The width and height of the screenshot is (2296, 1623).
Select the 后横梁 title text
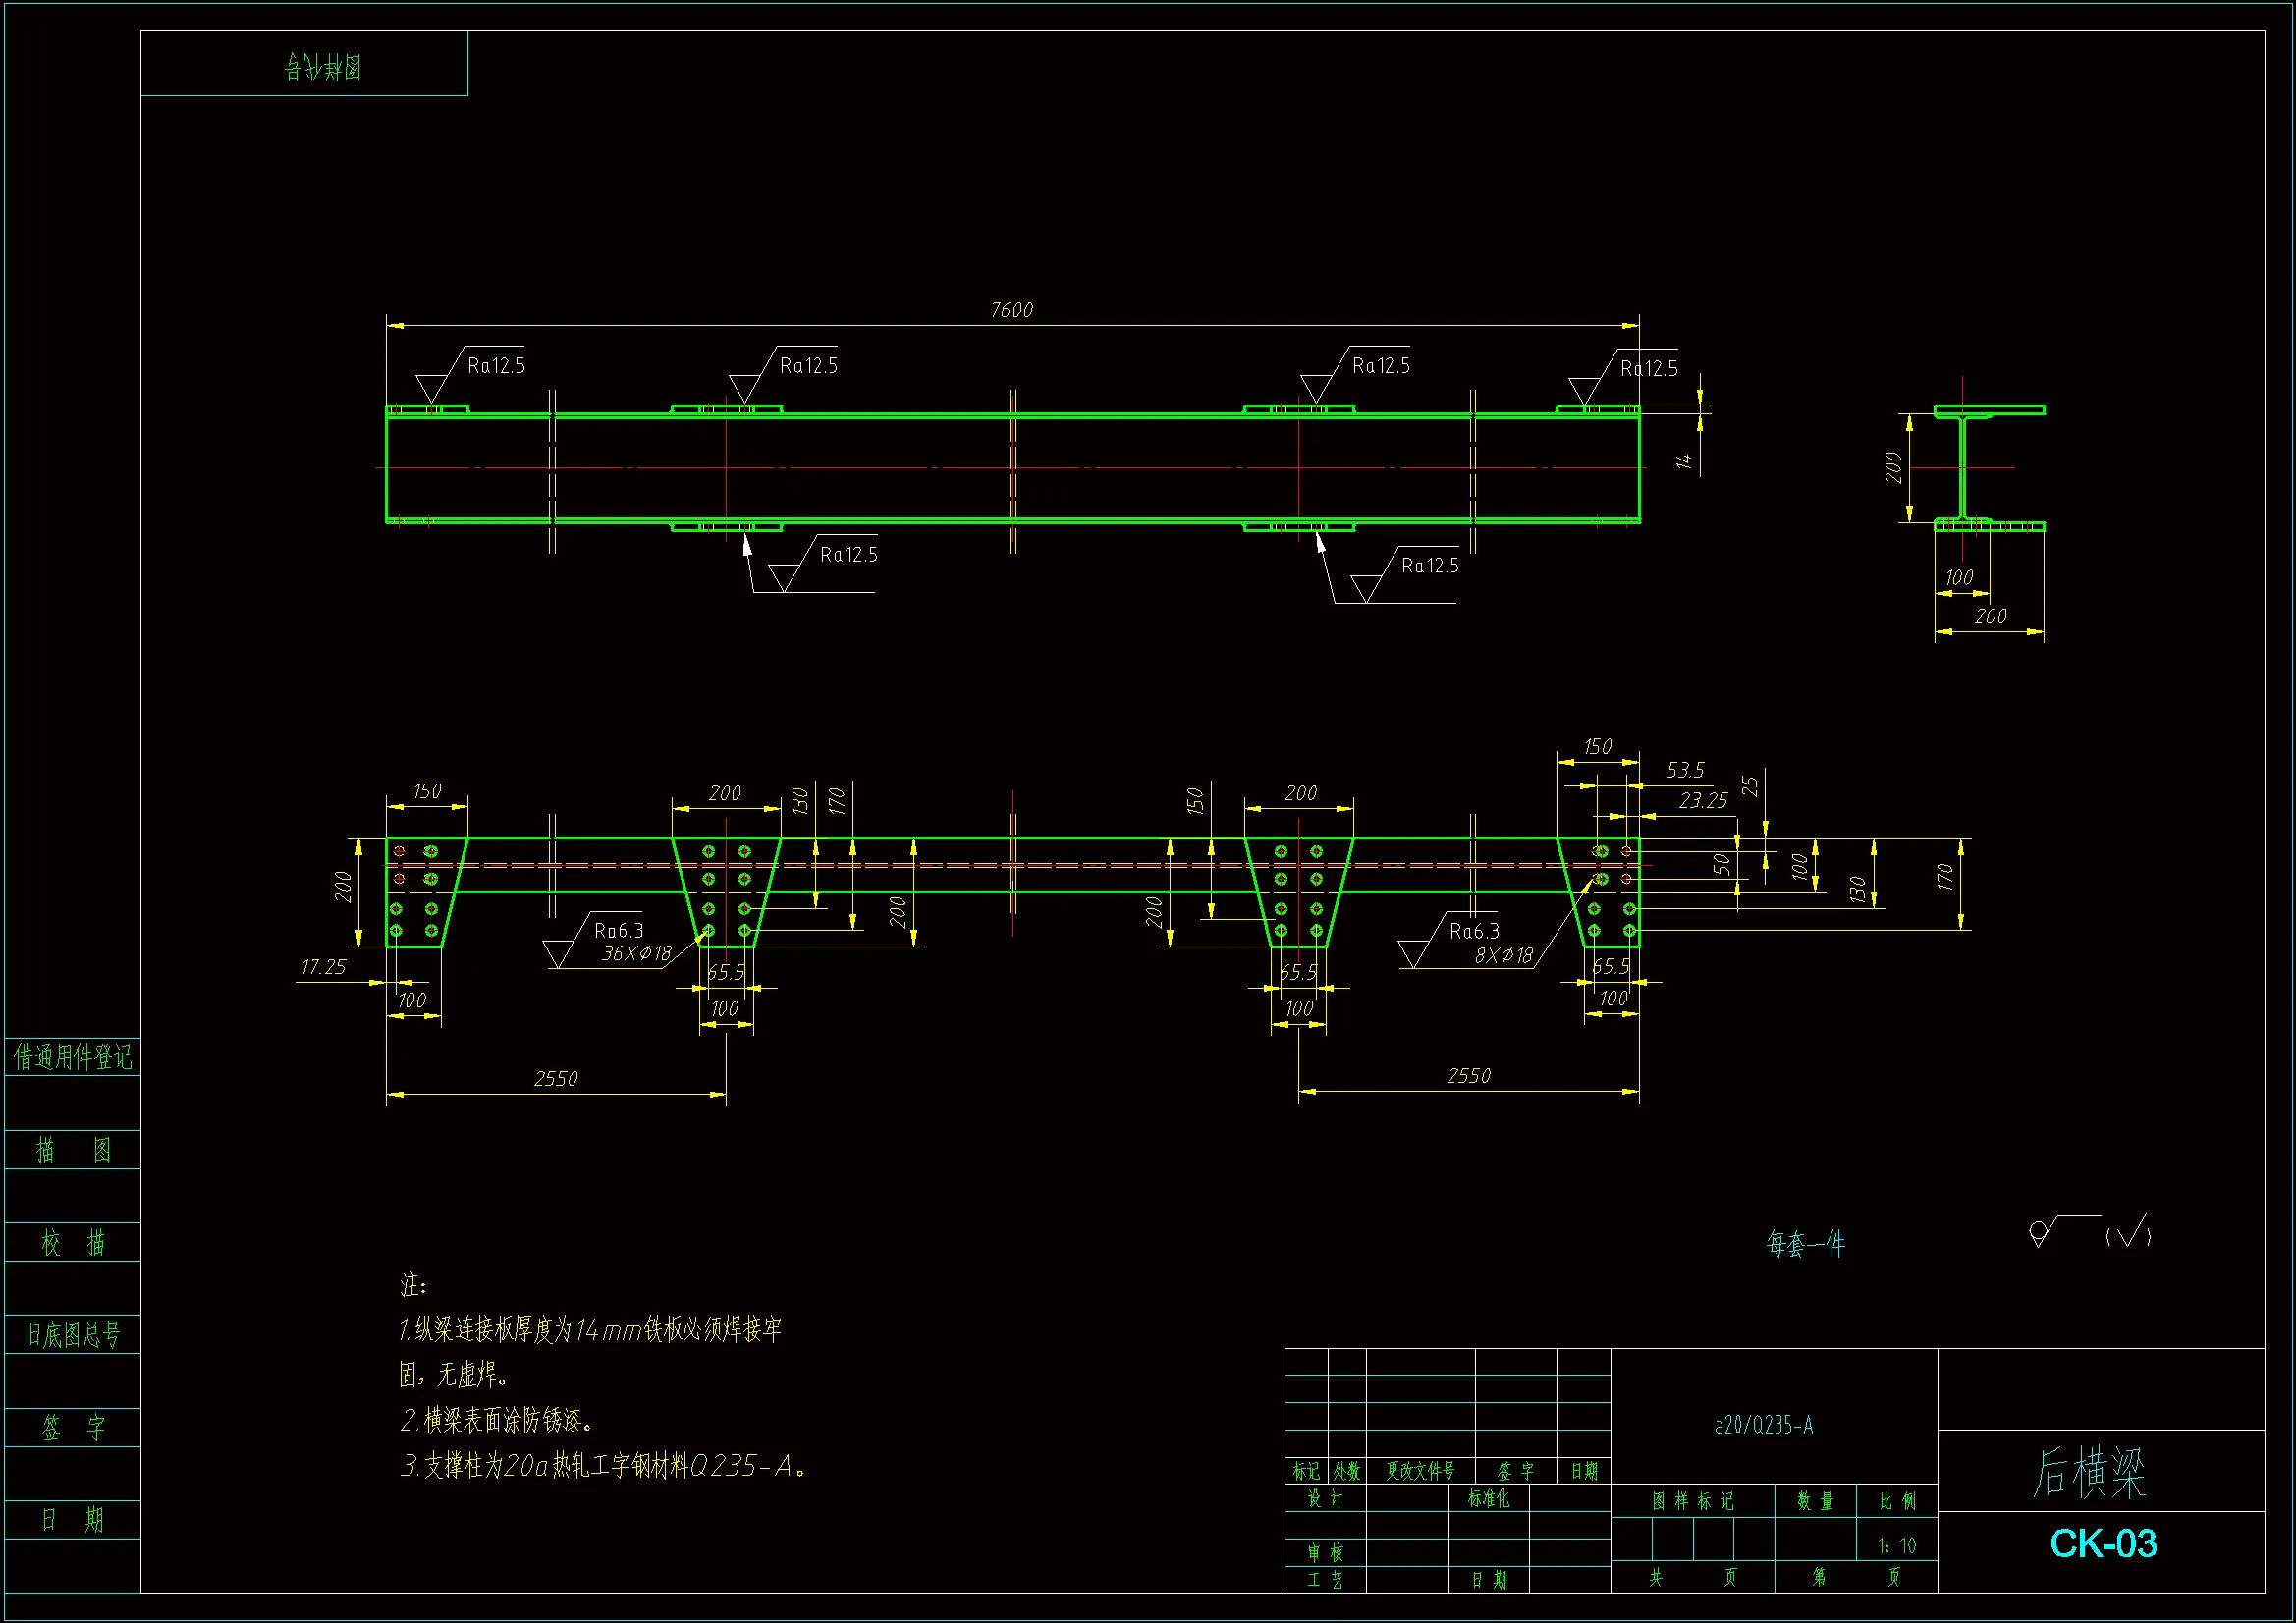click(2089, 1473)
